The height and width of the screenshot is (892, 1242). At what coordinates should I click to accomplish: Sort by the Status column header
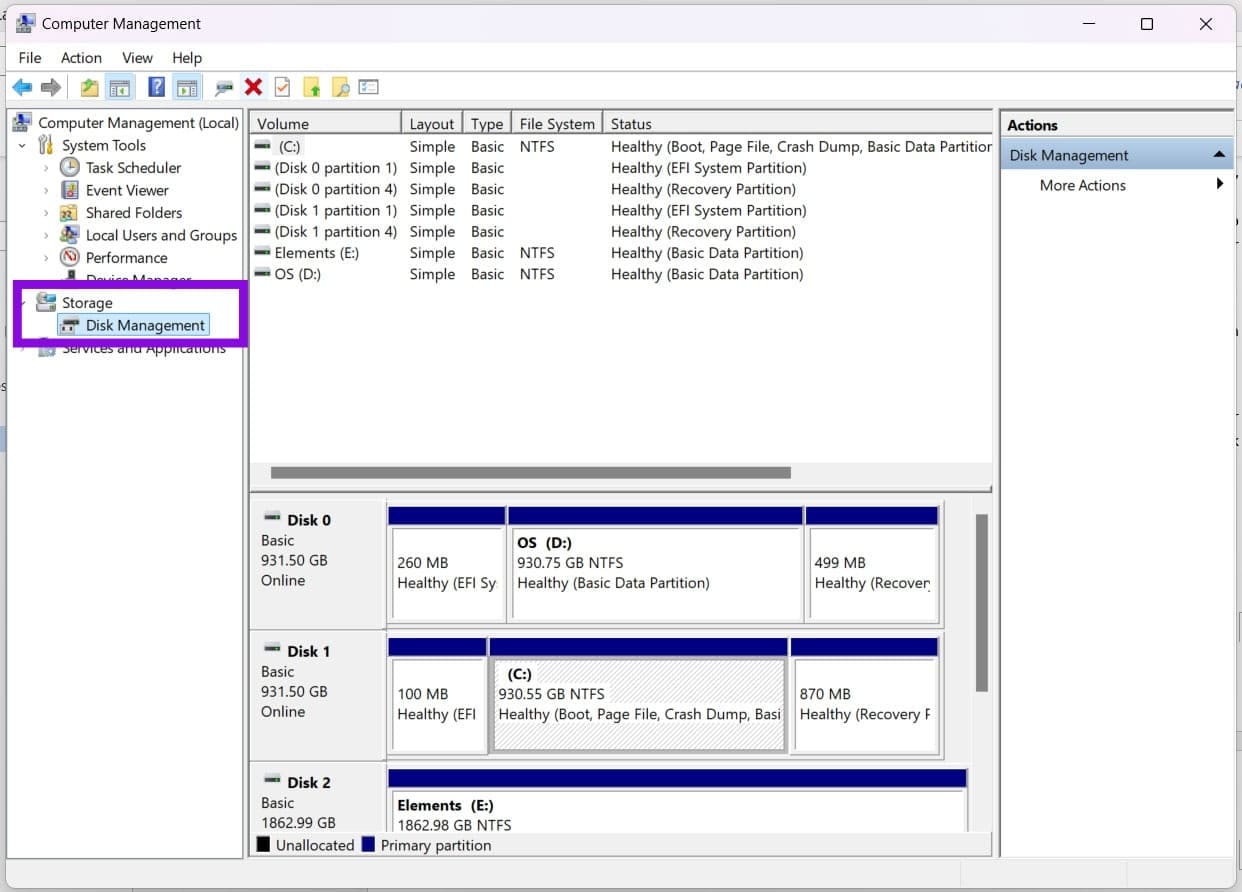(x=798, y=124)
